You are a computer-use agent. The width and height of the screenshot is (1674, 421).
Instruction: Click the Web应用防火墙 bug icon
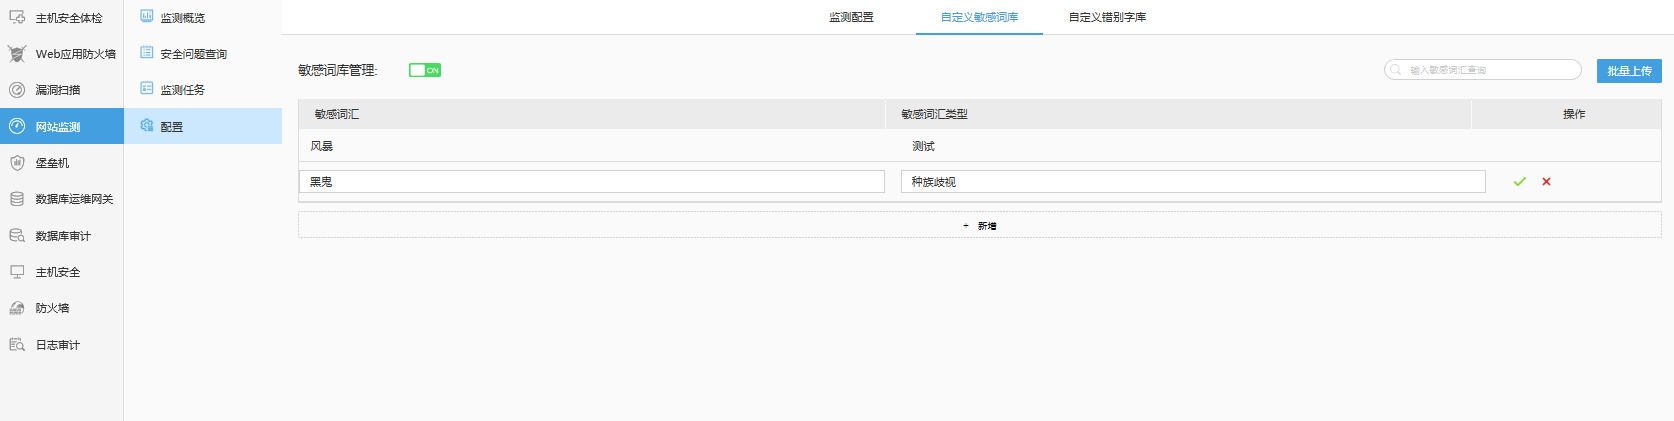click(17, 54)
